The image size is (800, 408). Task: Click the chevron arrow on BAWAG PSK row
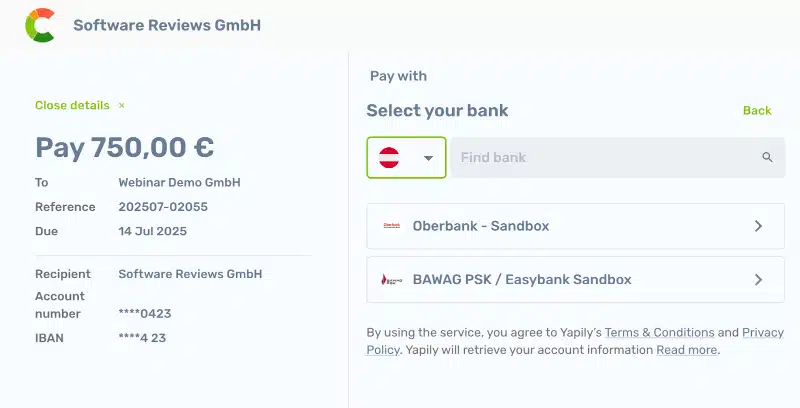[759, 279]
